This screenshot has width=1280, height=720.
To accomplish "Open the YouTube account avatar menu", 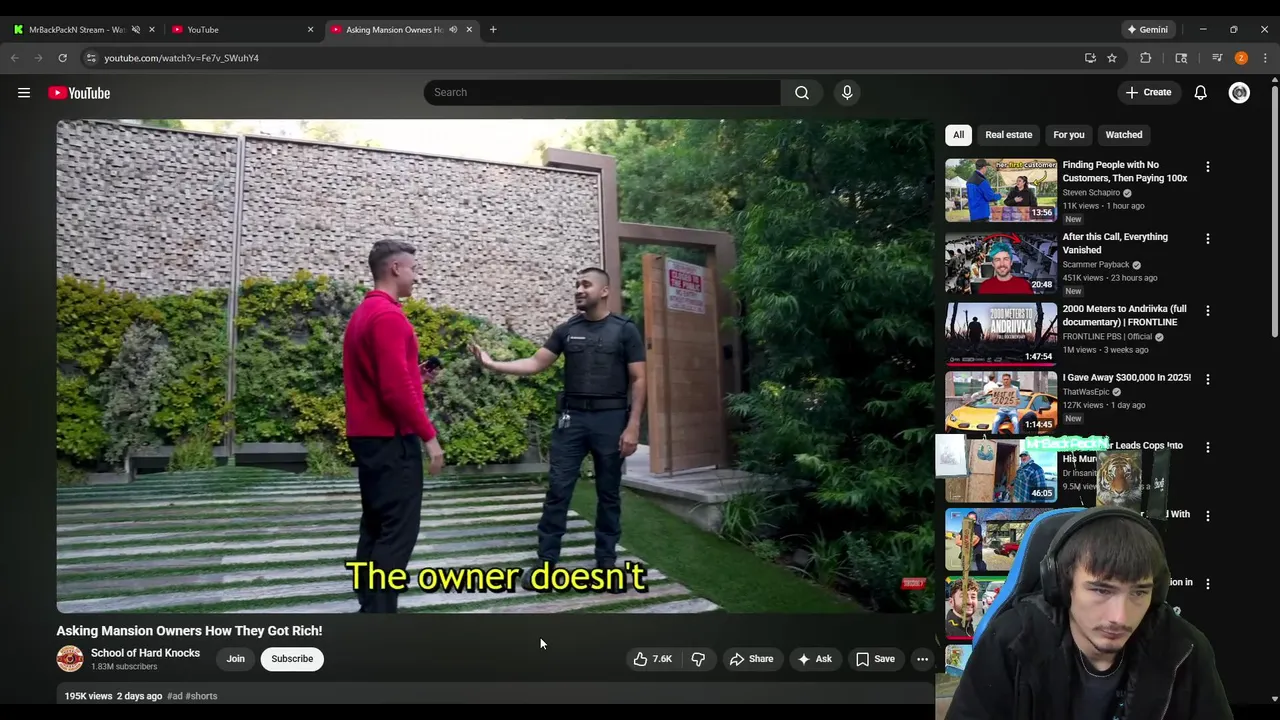I will [x=1239, y=93].
